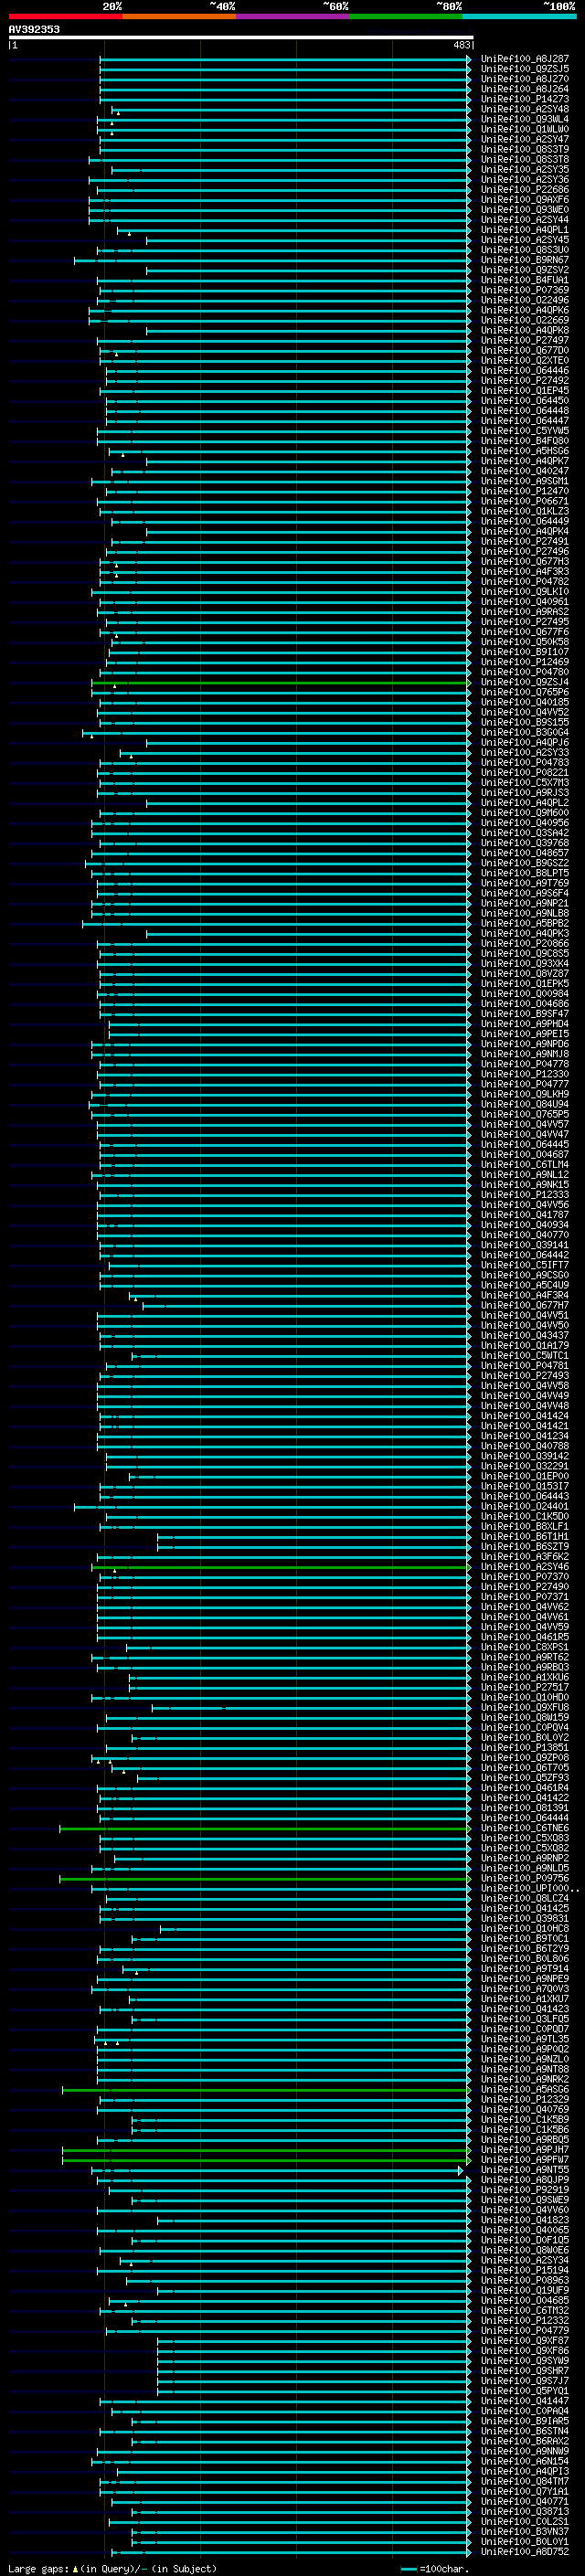Click the red 20% identity legend segment

pos(65,16)
